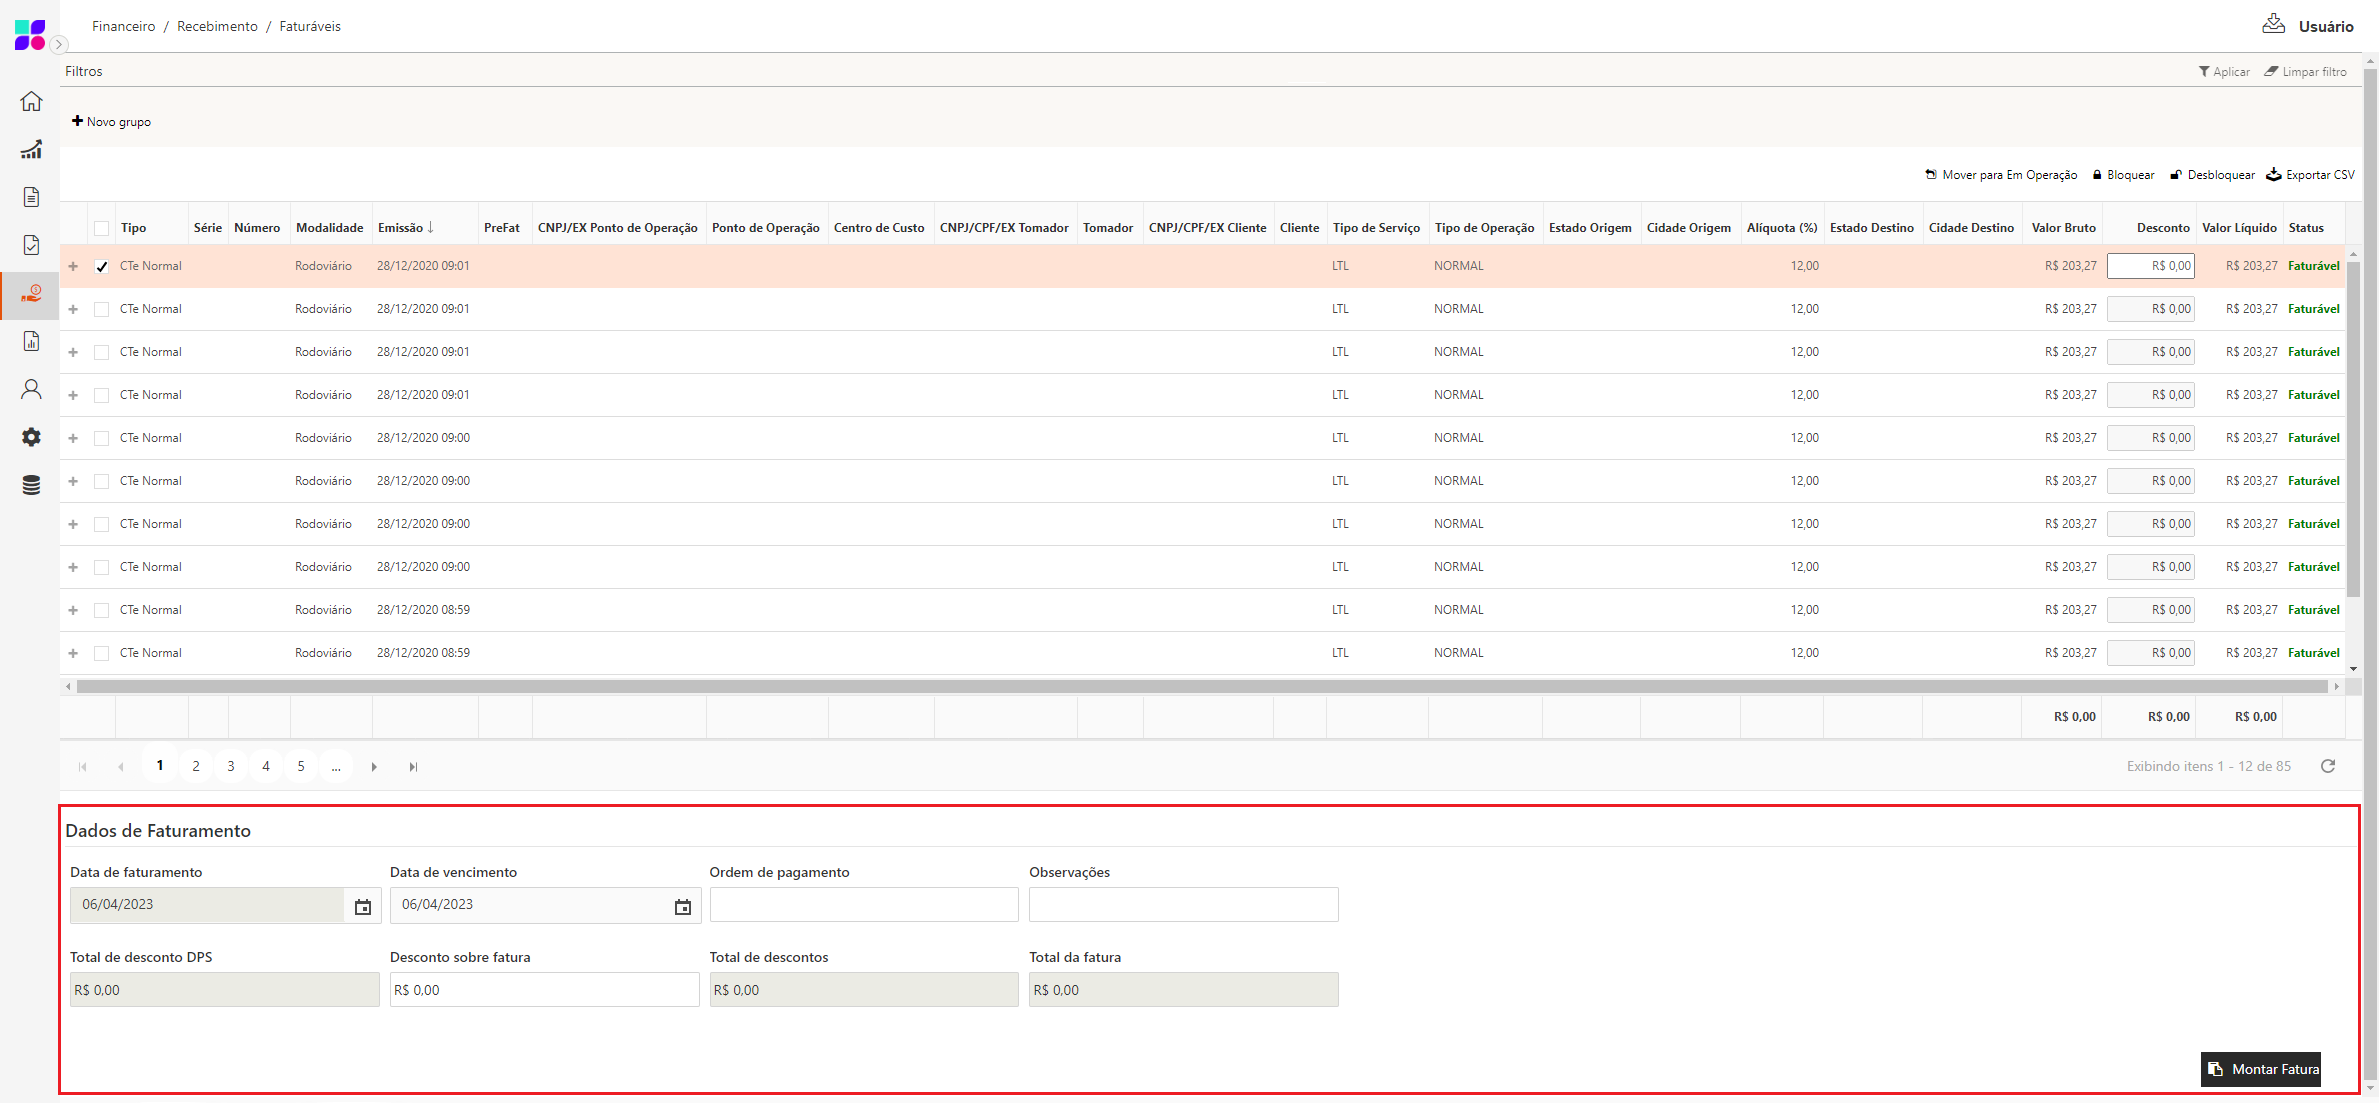The width and height of the screenshot is (2379, 1103).
Task: Expand the last visible row's plus icon
Action: tap(73, 653)
